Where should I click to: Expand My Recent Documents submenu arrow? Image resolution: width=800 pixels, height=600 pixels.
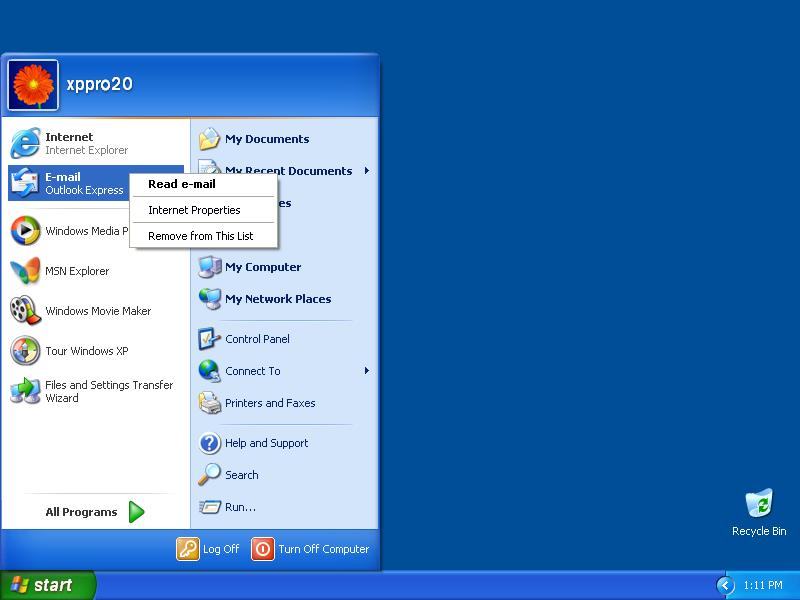click(366, 171)
